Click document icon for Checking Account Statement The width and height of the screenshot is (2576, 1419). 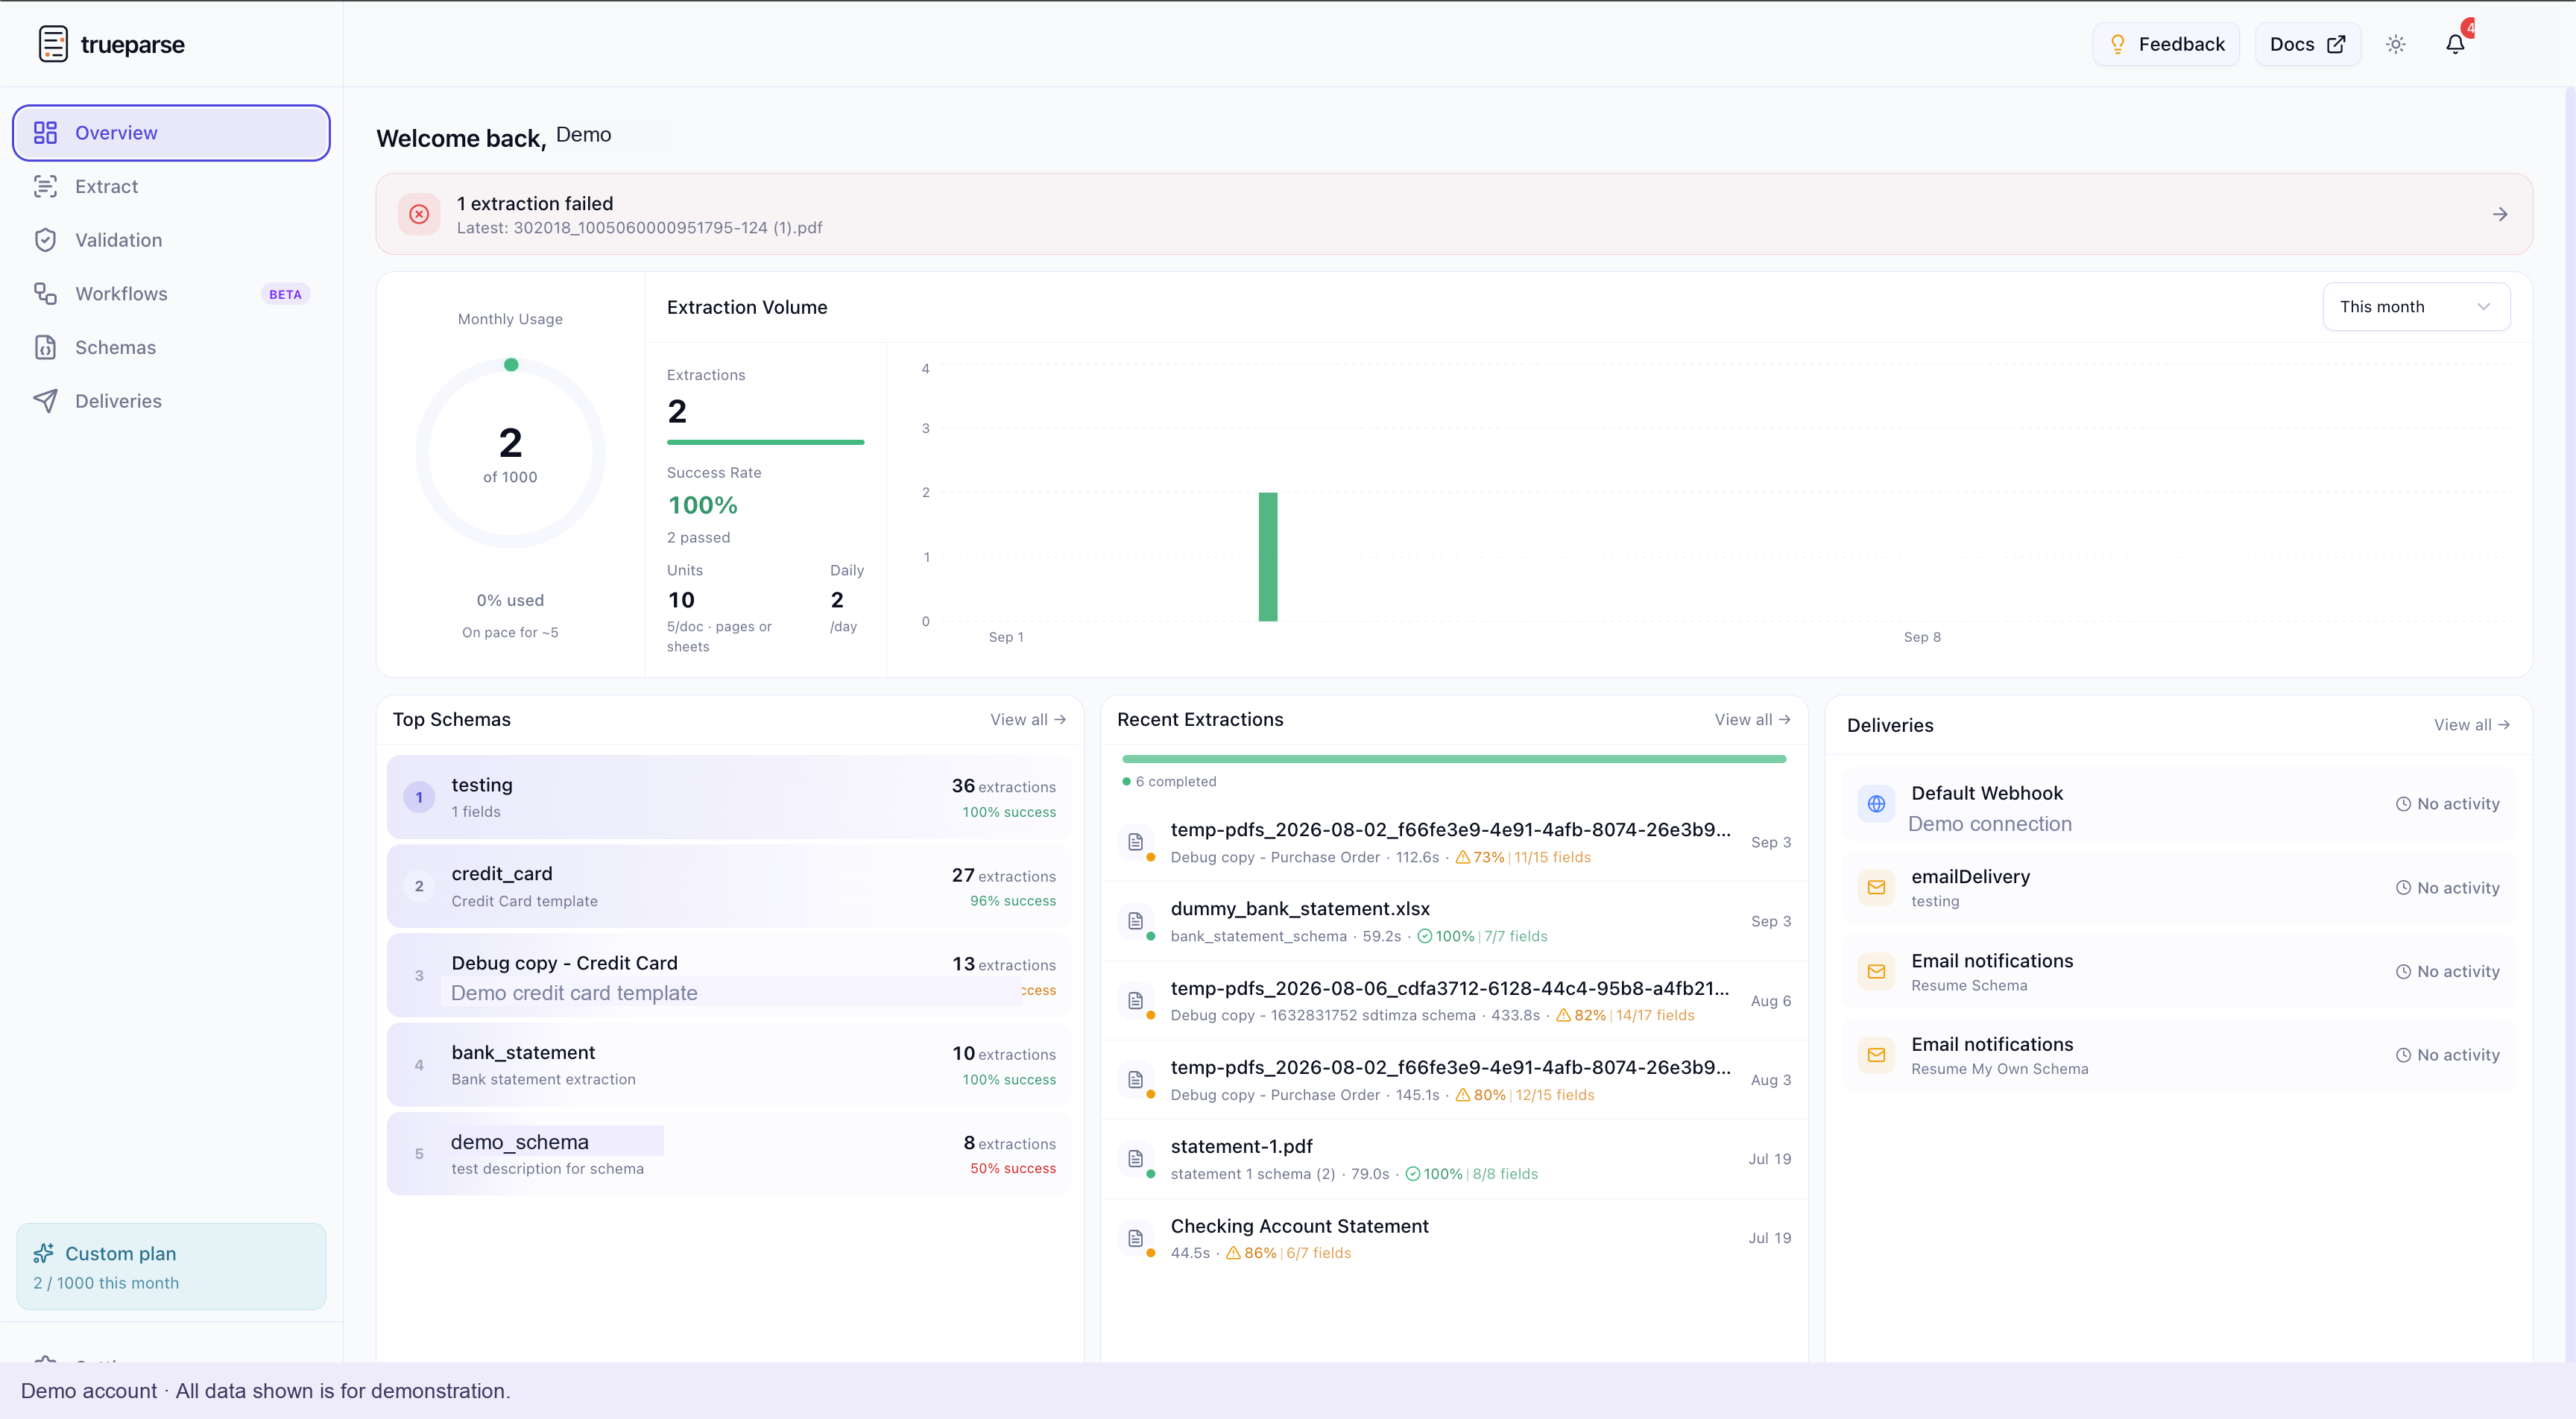click(1135, 1238)
